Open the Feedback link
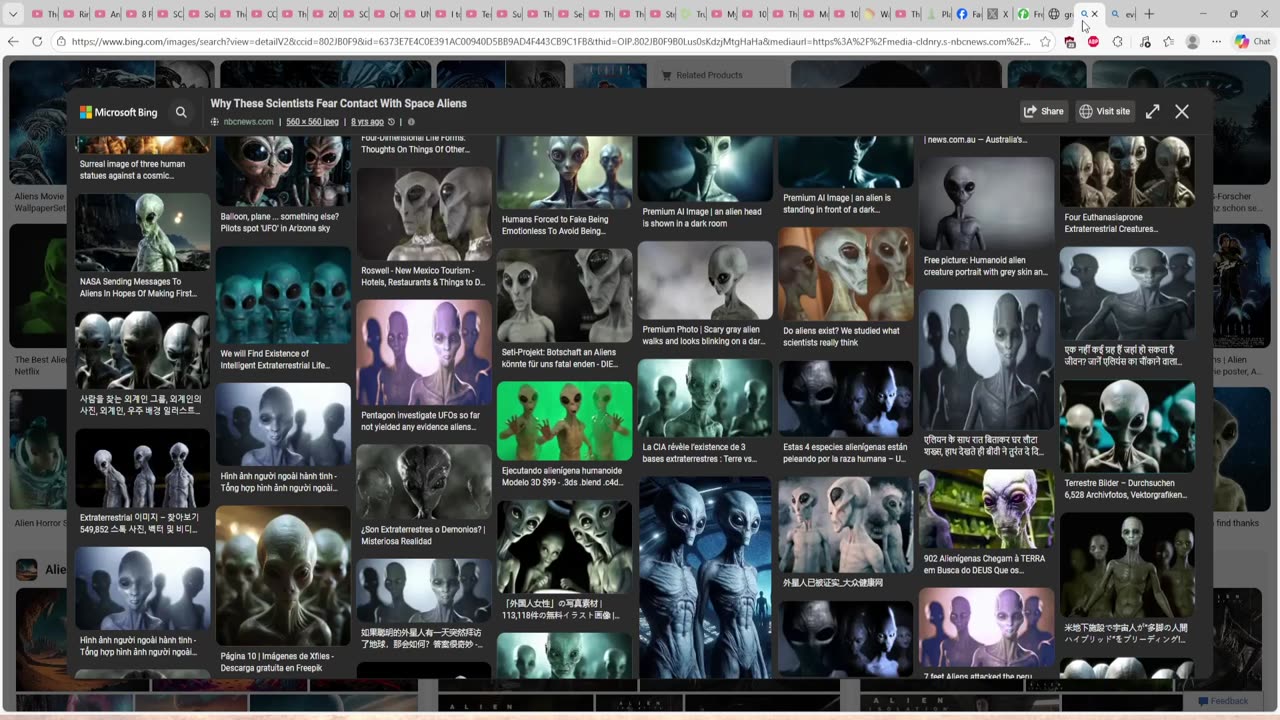Viewport: 1280px width, 720px height. pos(1223,701)
